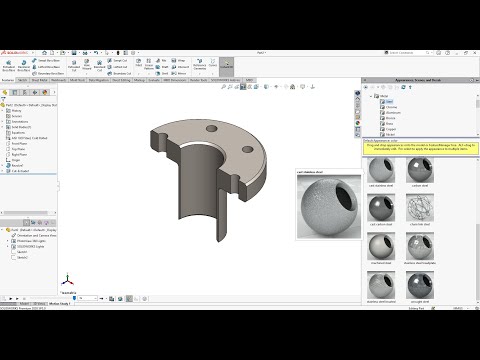Viewport: 480px width, 360px height.
Task: Switch to the Sheet Metal tab
Action: click(39, 80)
